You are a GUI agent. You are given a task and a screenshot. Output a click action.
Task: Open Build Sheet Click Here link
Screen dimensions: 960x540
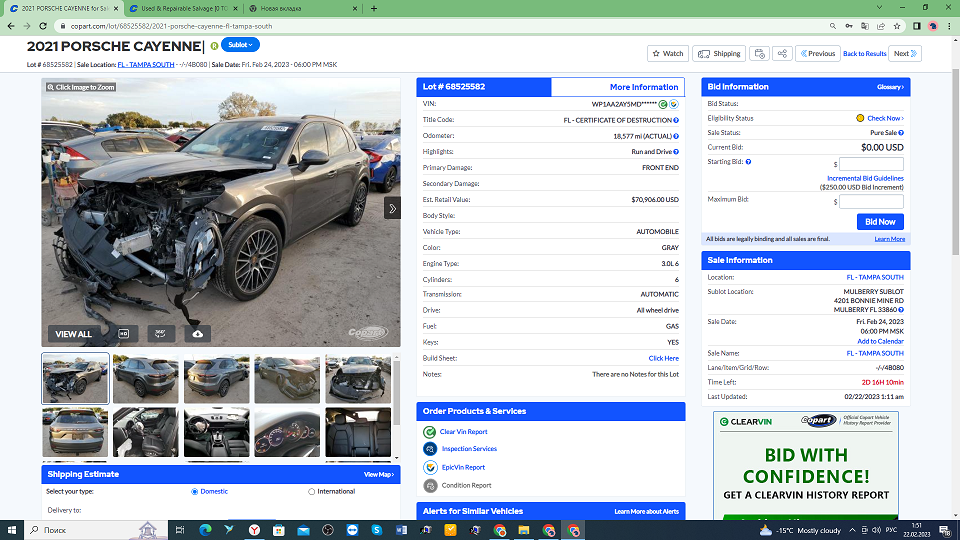(663, 358)
